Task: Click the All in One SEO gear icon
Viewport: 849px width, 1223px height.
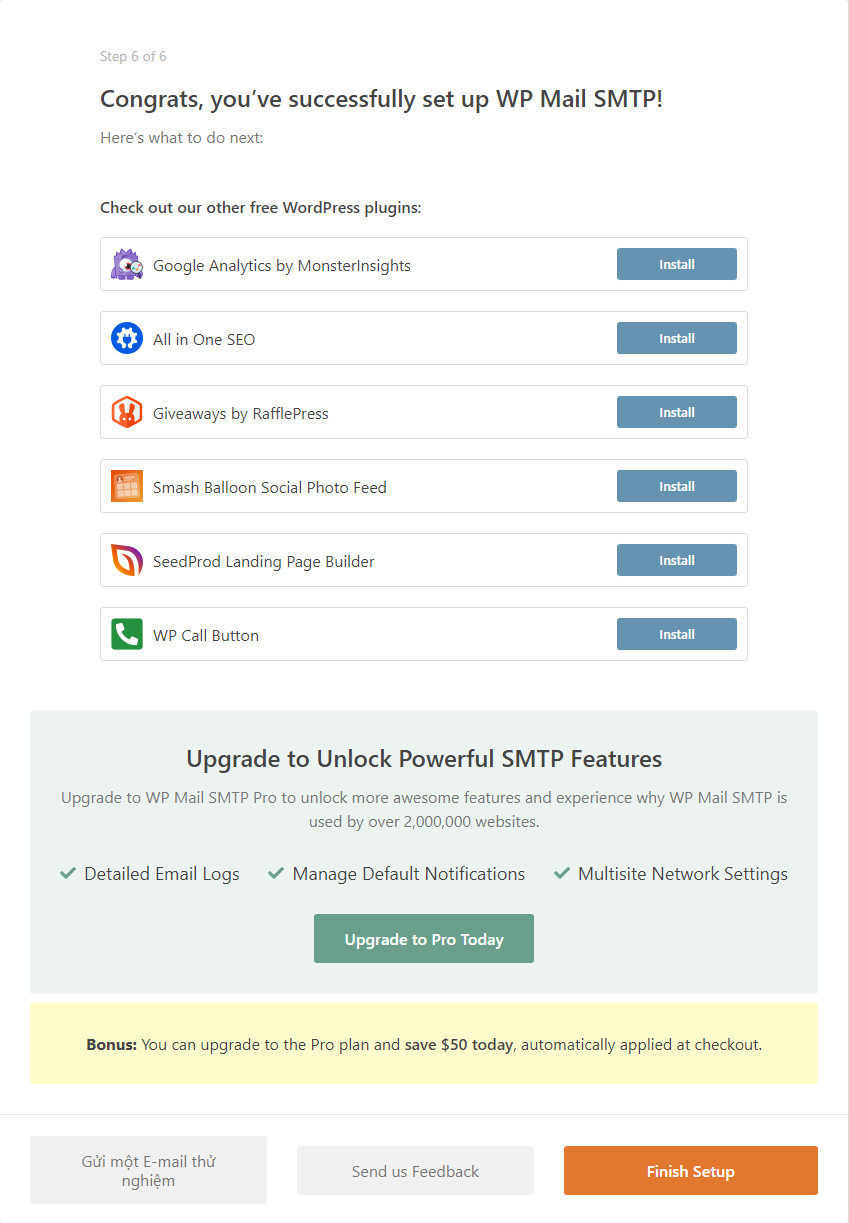Action: tap(127, 339)
